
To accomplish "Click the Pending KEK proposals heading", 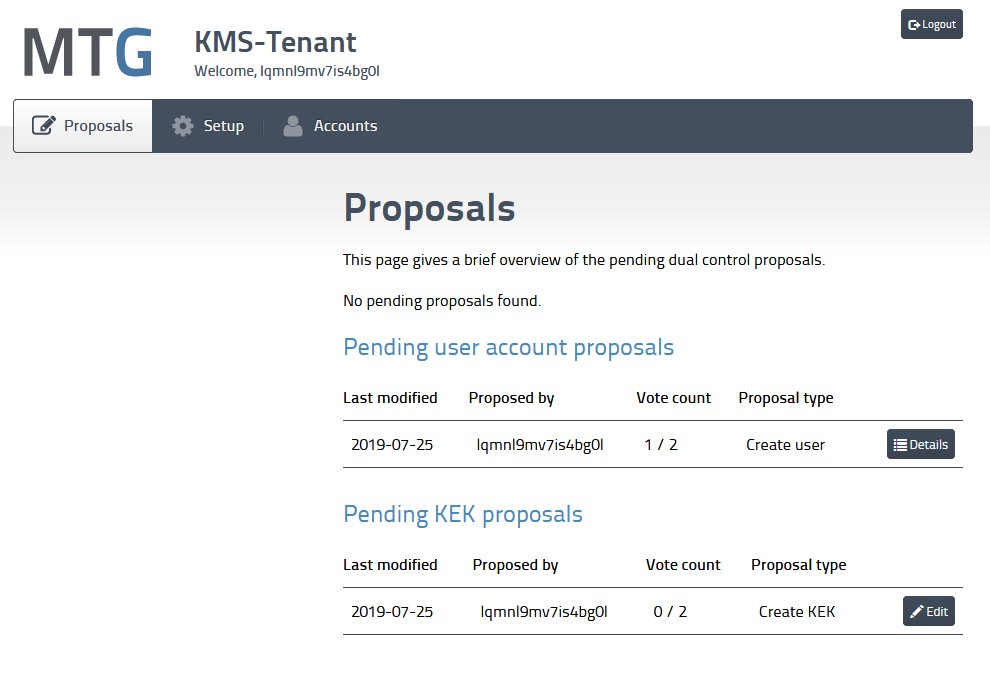I will [462, 514].
